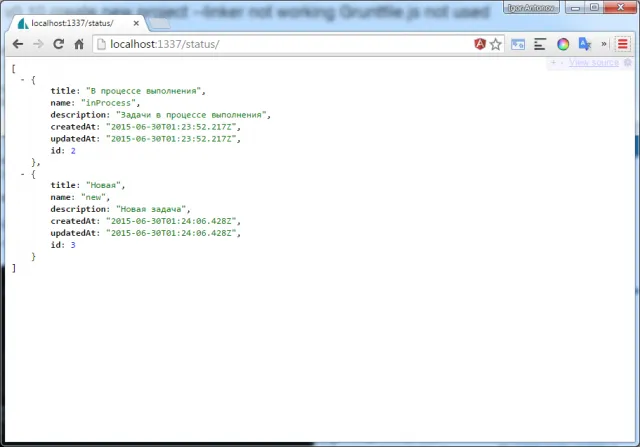Click the forward navigation arrow
The image size is (640, 447).
(38, 44)
